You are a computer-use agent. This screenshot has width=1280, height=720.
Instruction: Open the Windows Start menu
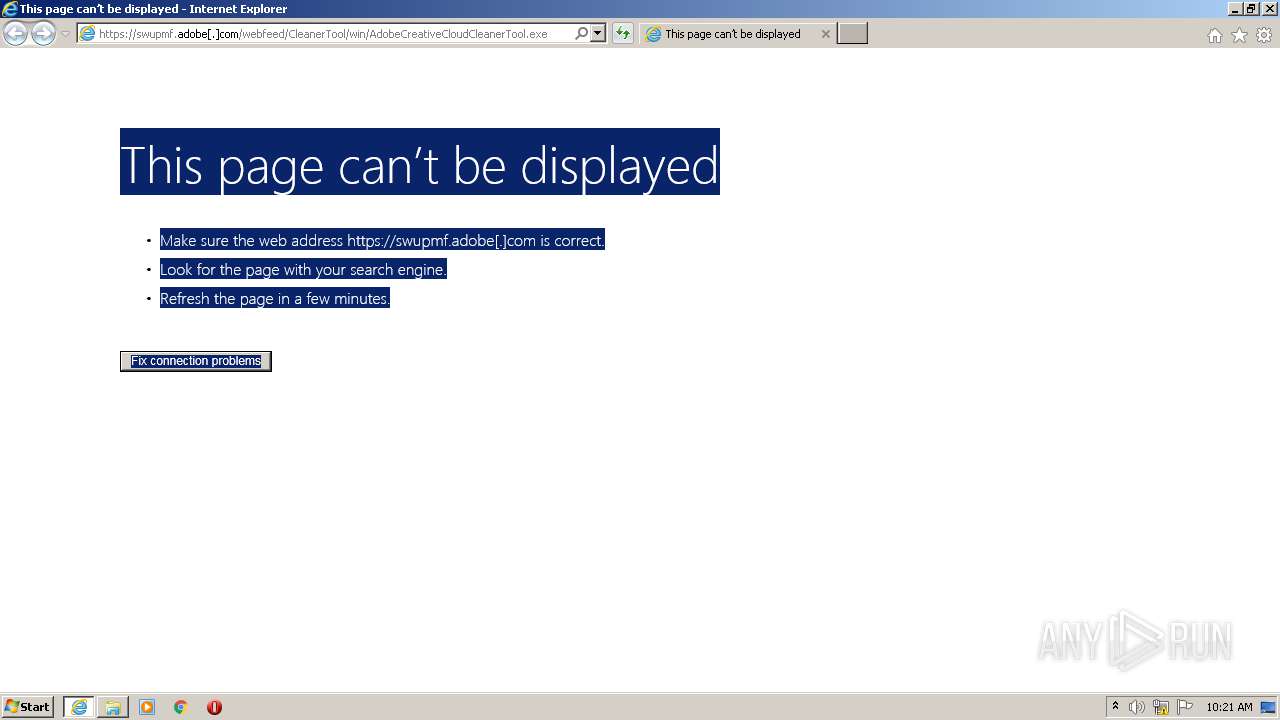pos(28,707)
